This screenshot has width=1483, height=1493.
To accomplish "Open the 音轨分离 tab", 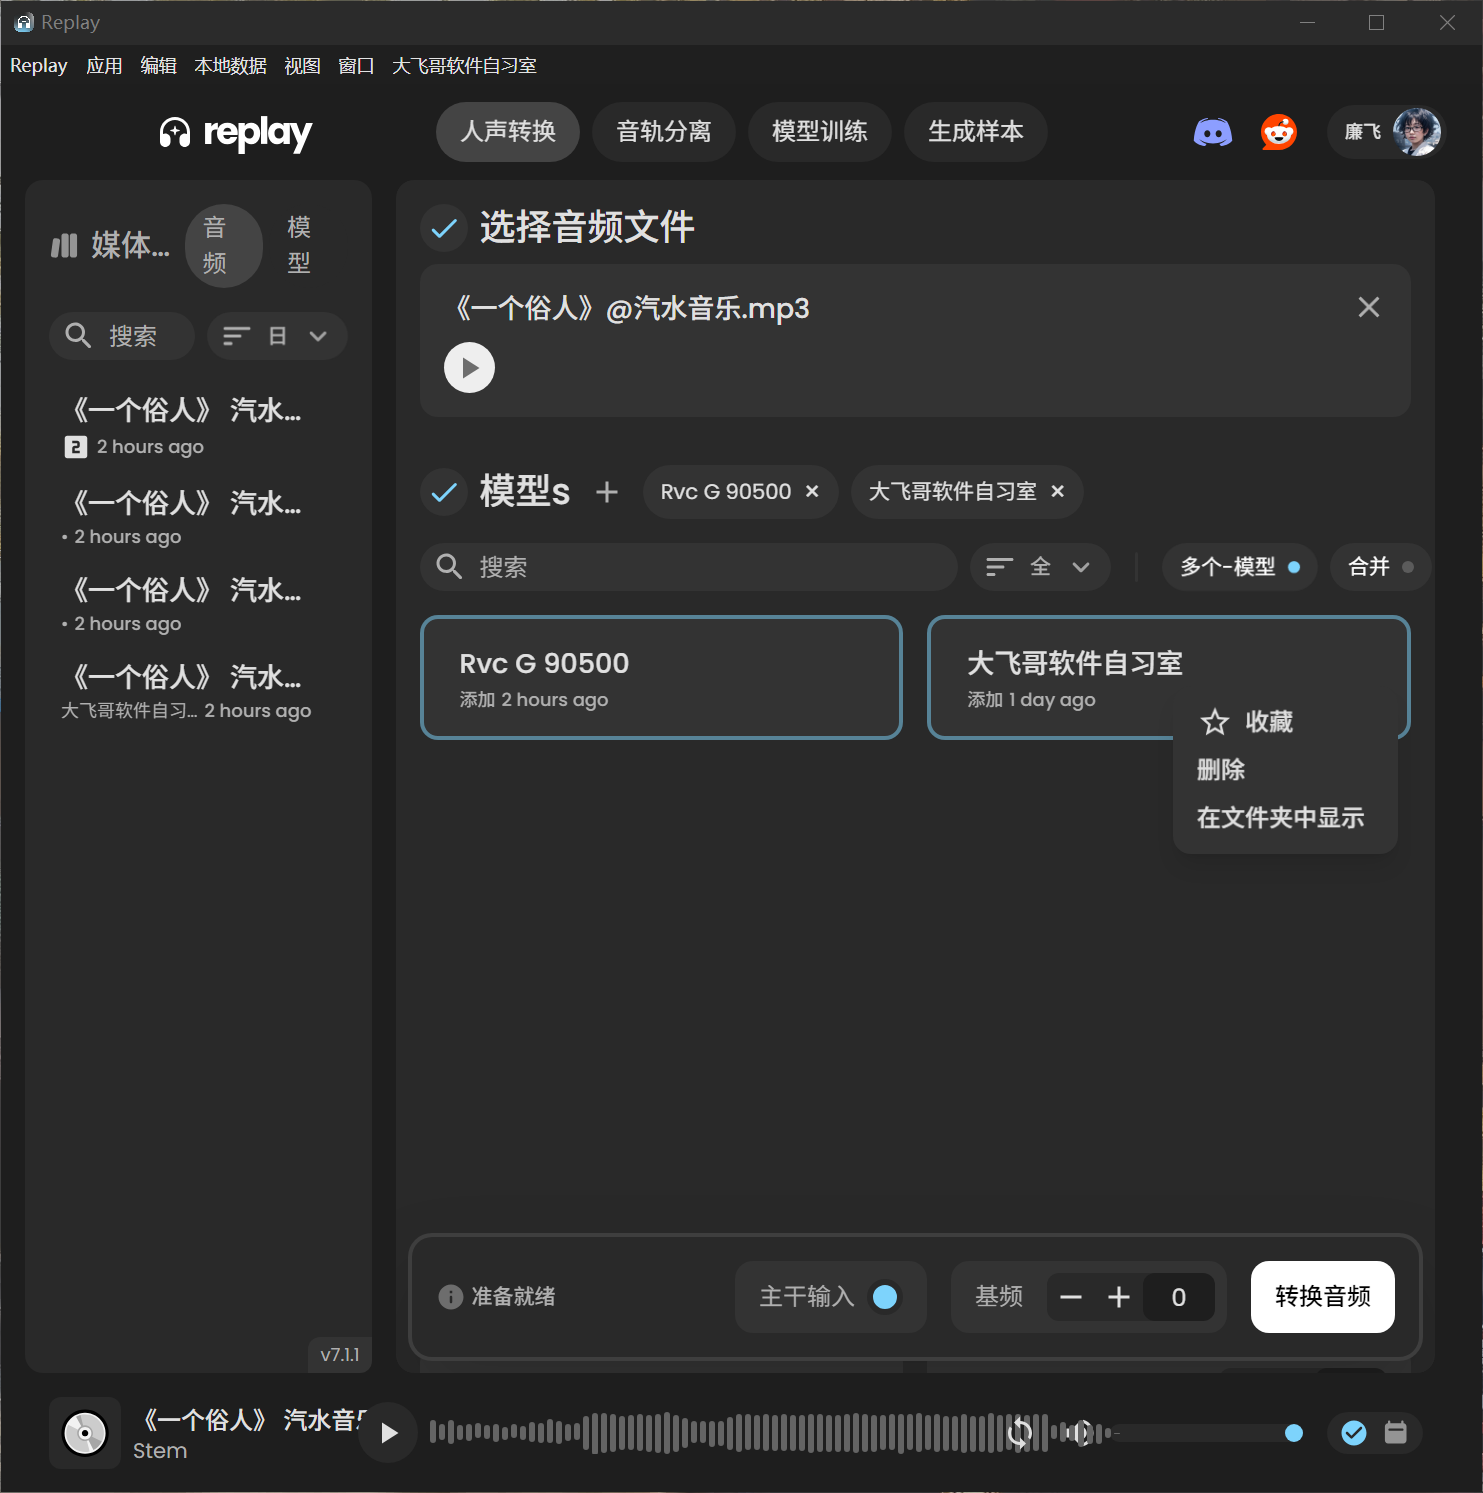I will [x=664, y=132].
